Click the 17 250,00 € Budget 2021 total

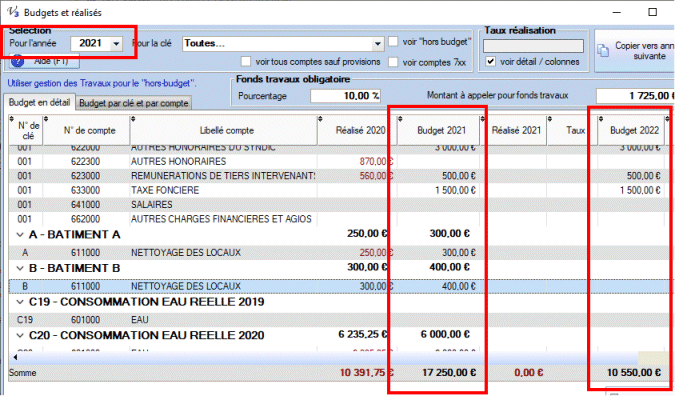(449, 373)
